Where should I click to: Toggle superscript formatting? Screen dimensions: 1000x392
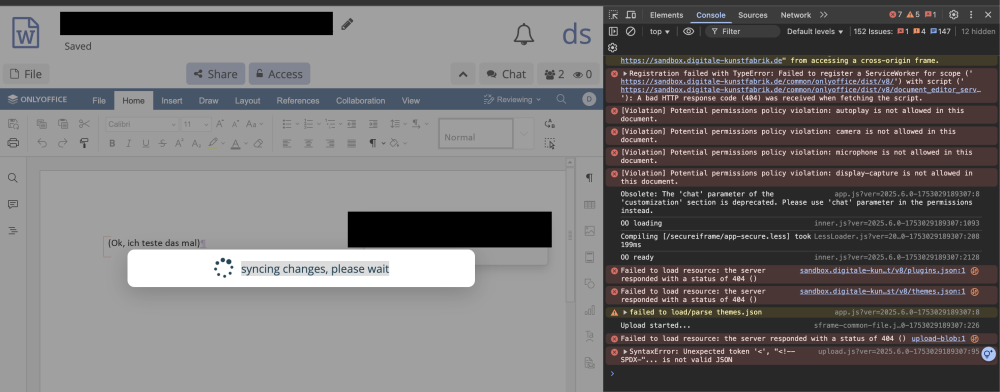[x=179, y=143]
